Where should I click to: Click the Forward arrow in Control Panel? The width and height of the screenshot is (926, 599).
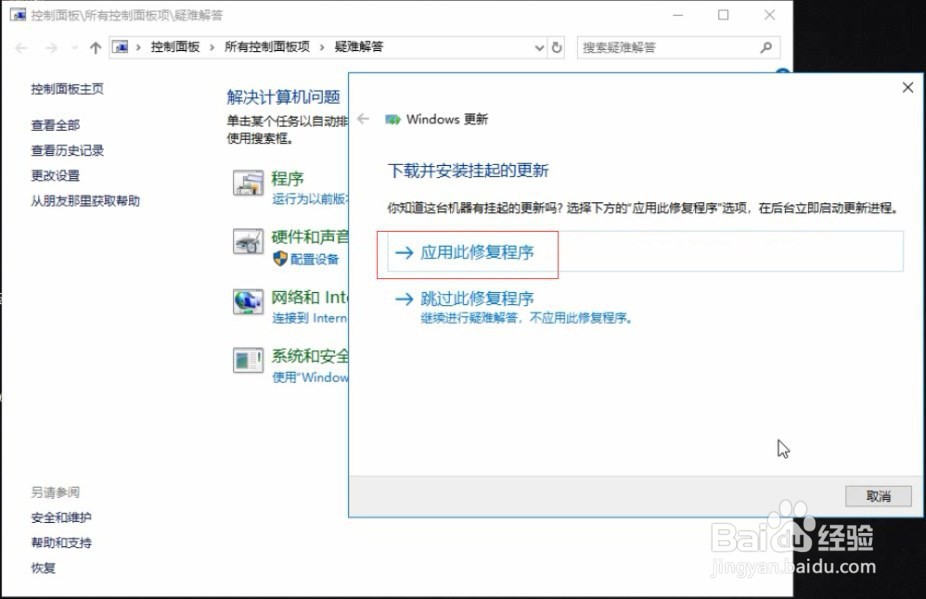51,48
